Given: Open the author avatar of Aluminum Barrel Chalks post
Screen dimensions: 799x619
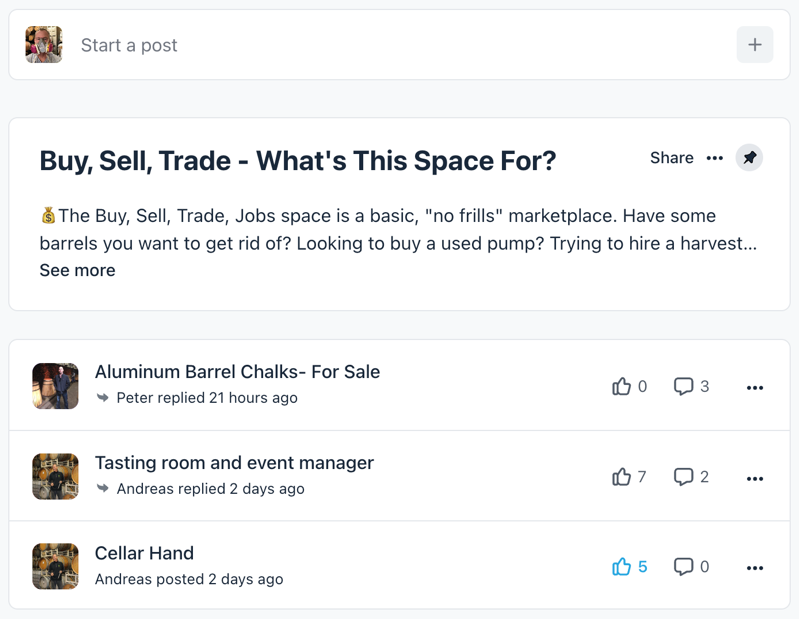Looking at the screenshot, I should click(56, 386).
